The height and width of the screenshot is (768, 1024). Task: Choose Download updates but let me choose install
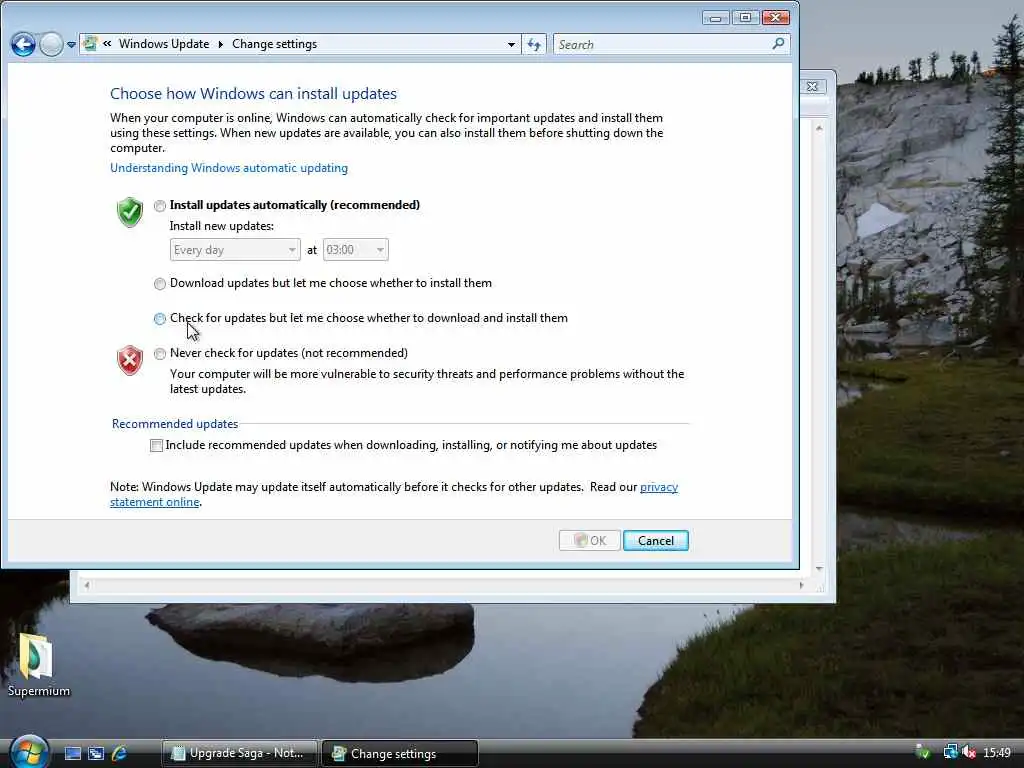pyautogui.click(x=159, y=283)
